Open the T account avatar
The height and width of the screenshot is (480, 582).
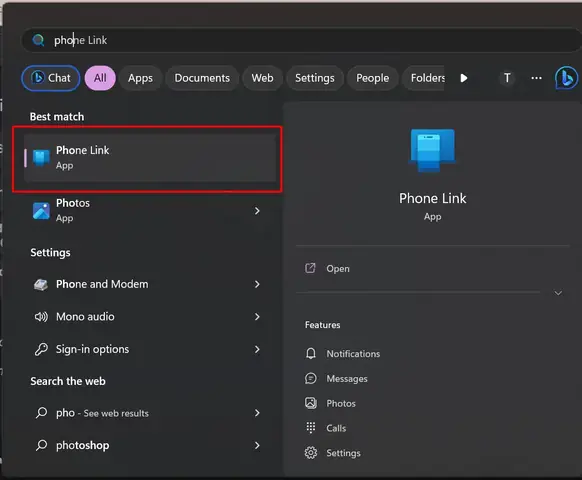(507, 78)
